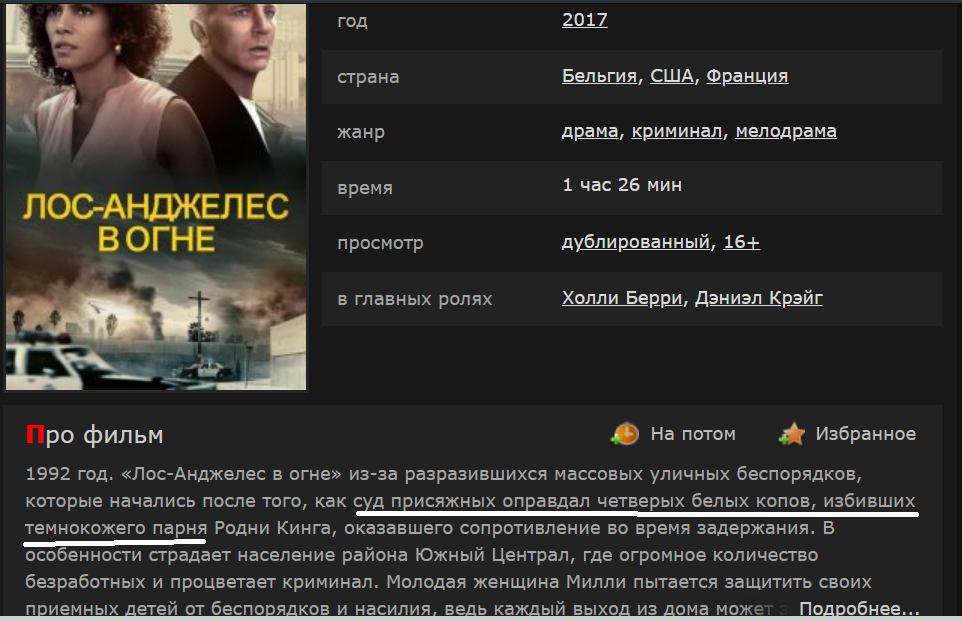
Task: Filter by дублированный viewing link
Action: [x=636, y=242]
